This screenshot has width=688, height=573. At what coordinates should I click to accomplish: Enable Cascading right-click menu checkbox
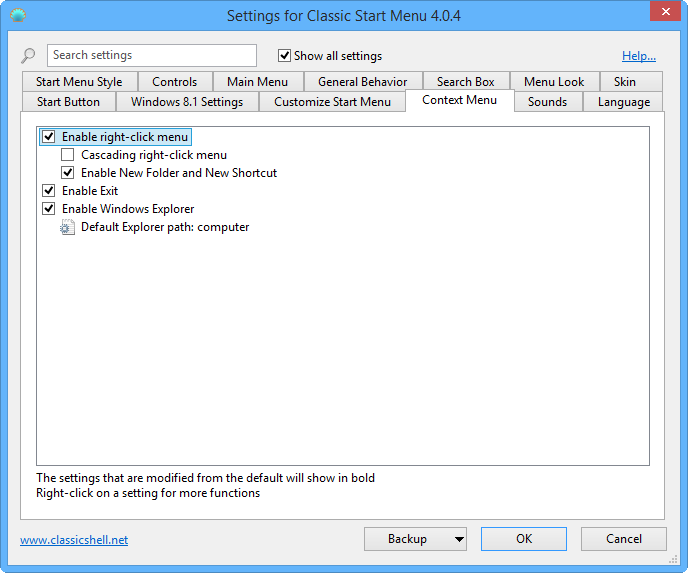tap(68, 155)
